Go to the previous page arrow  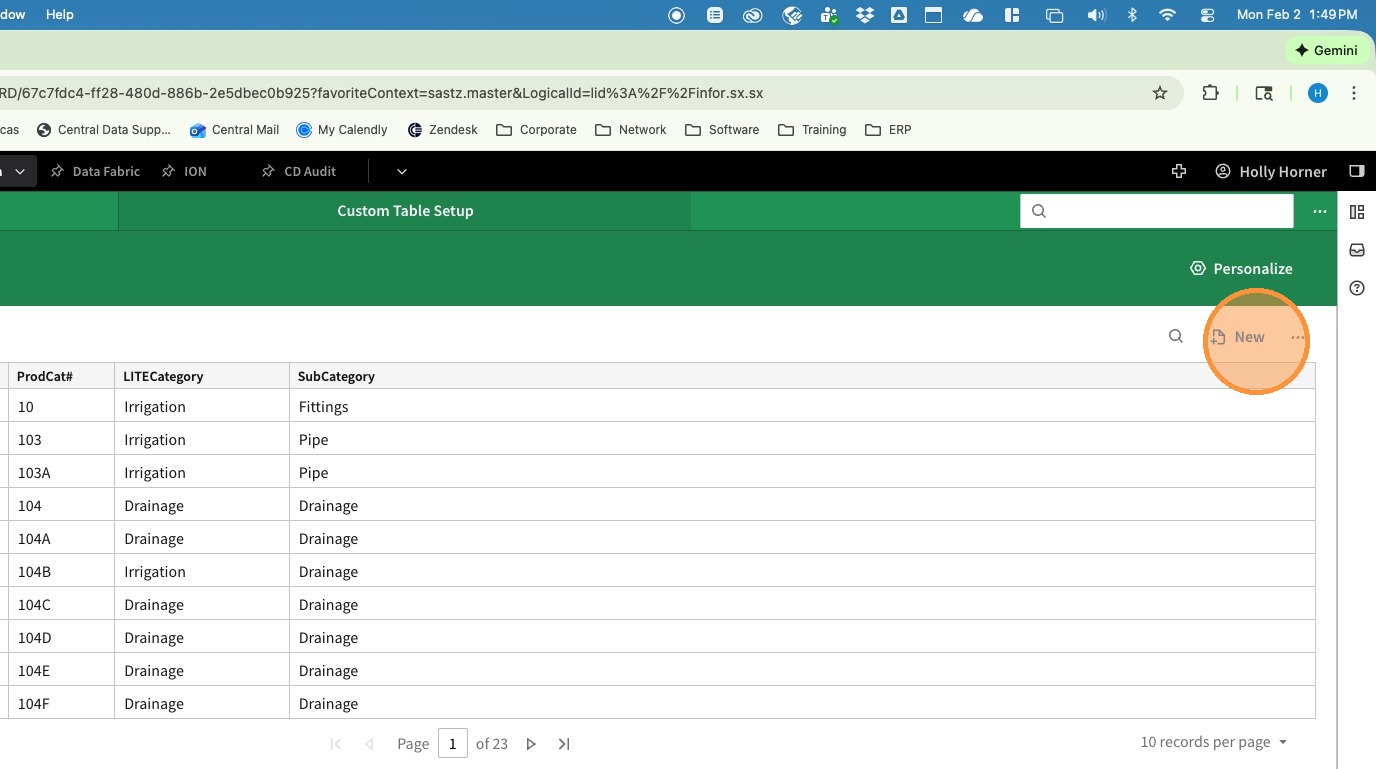click(369, 743)
